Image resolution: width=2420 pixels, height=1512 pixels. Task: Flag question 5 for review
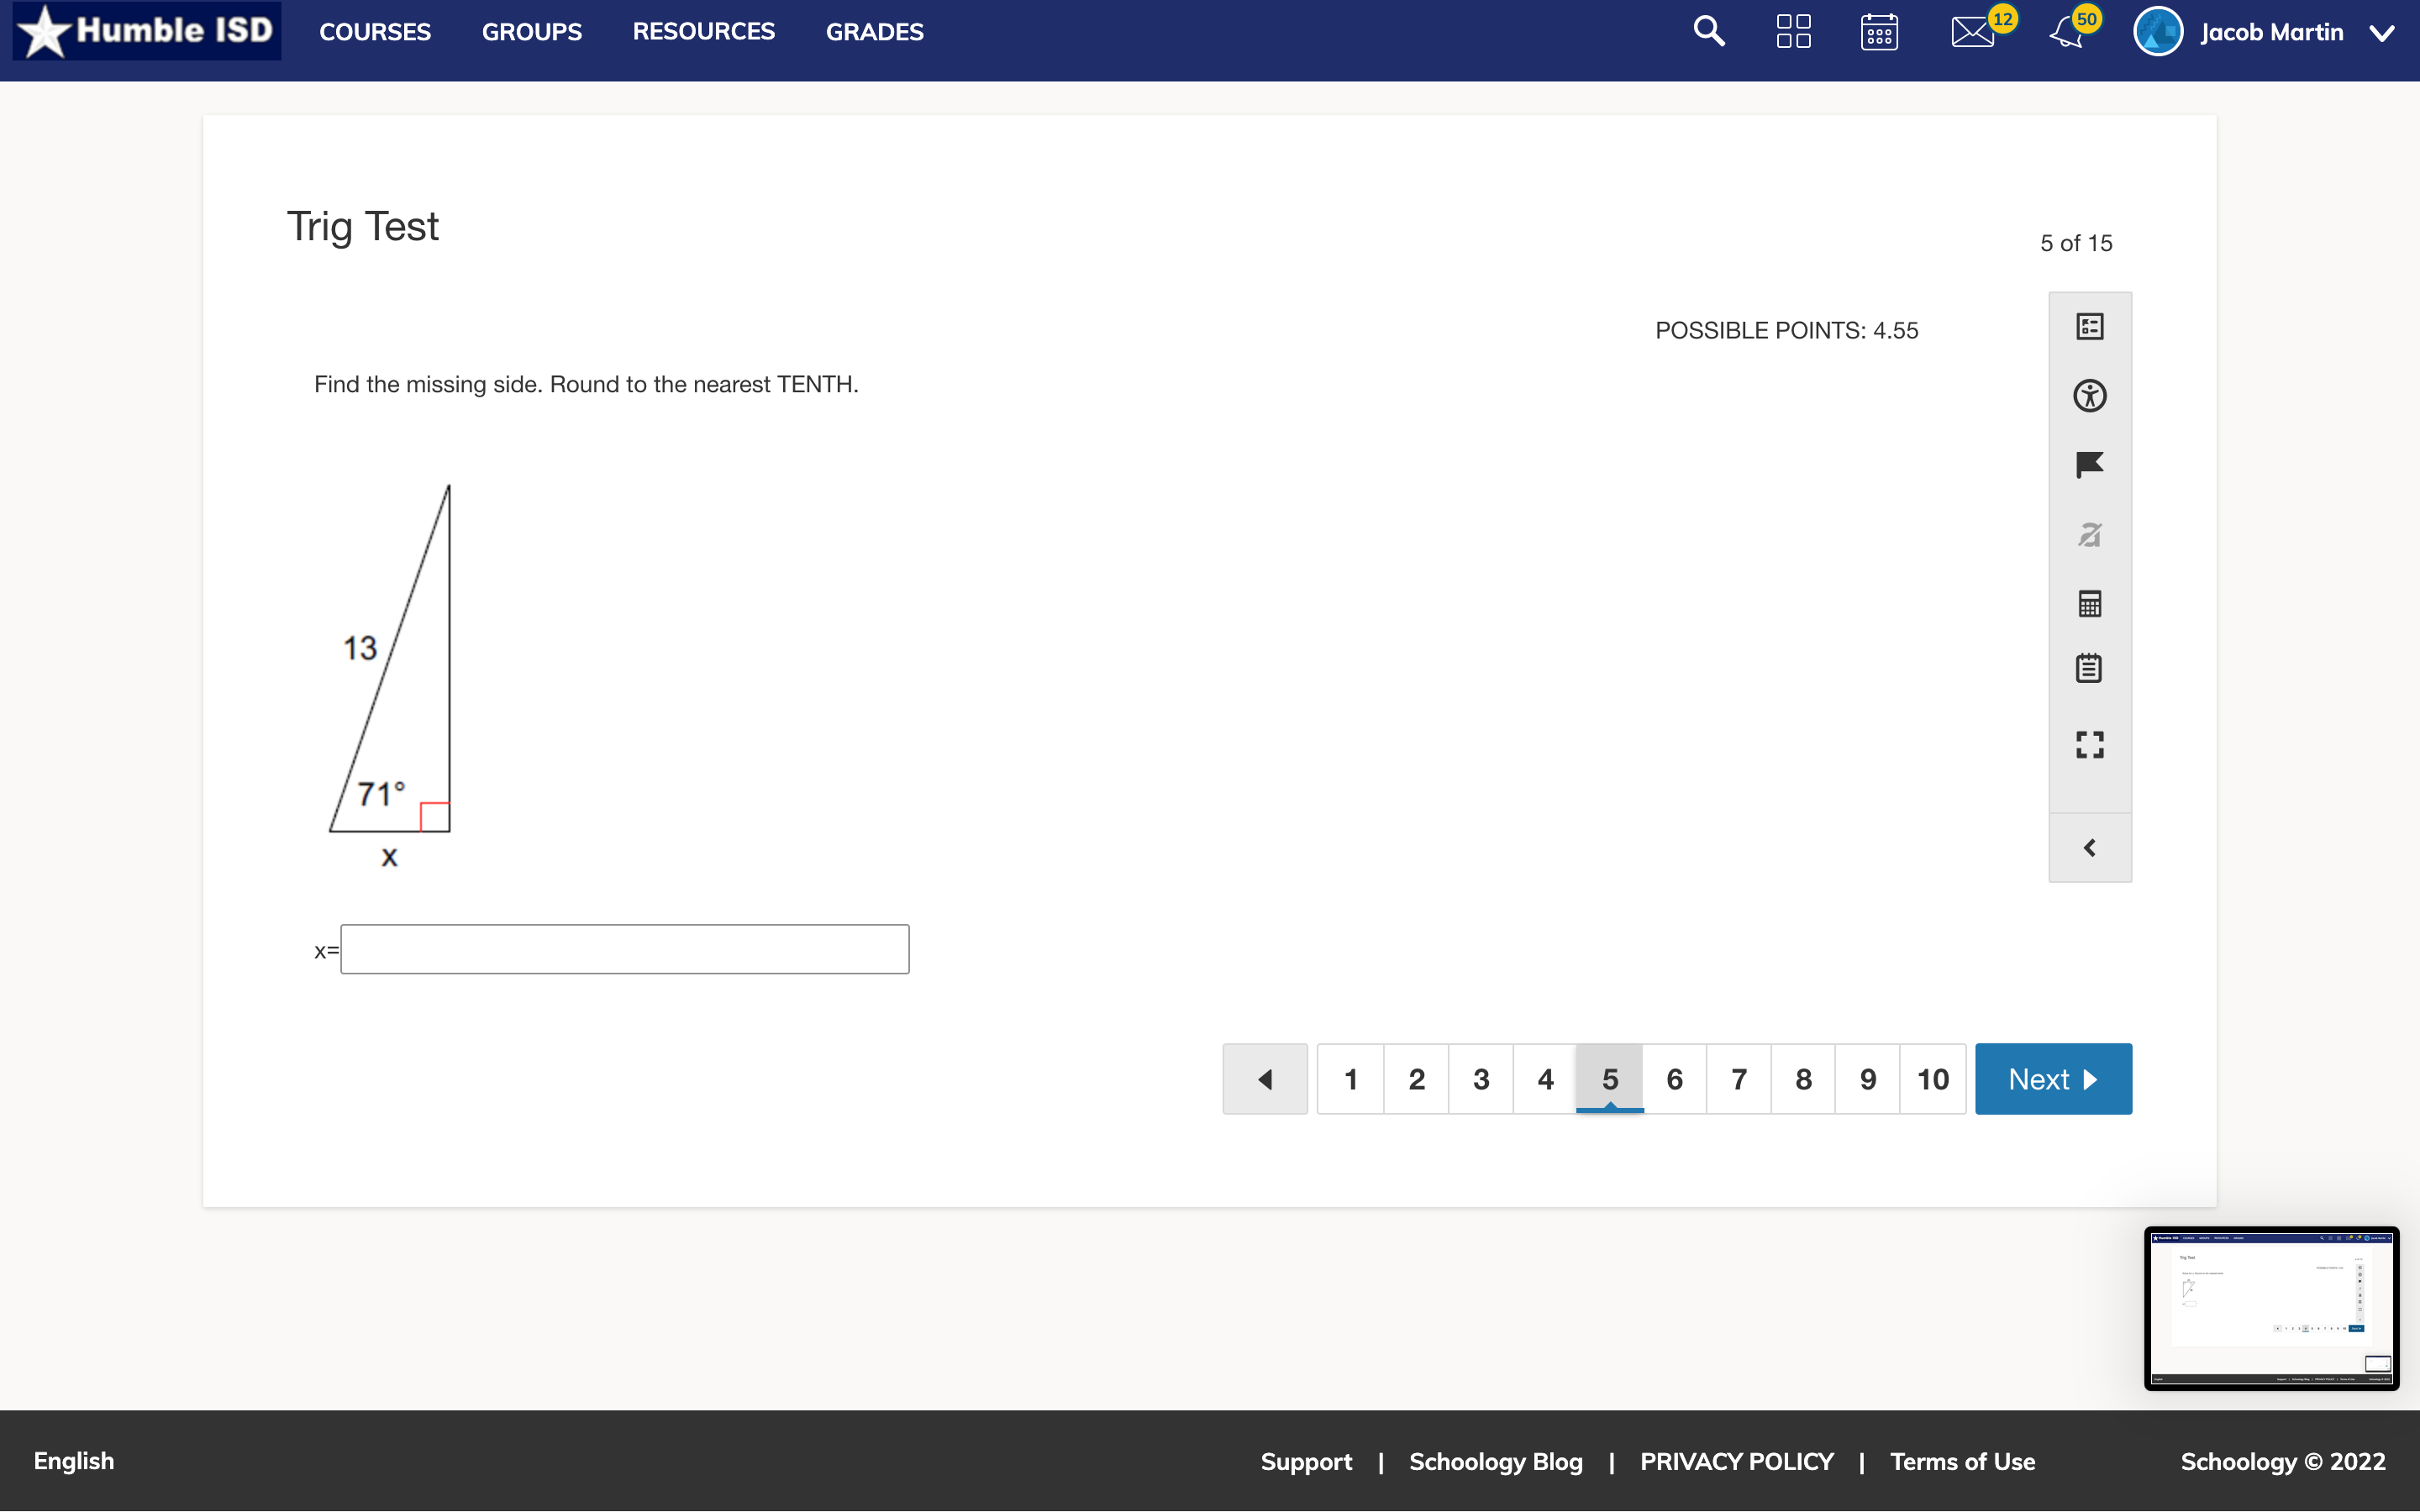(2090, 464)
